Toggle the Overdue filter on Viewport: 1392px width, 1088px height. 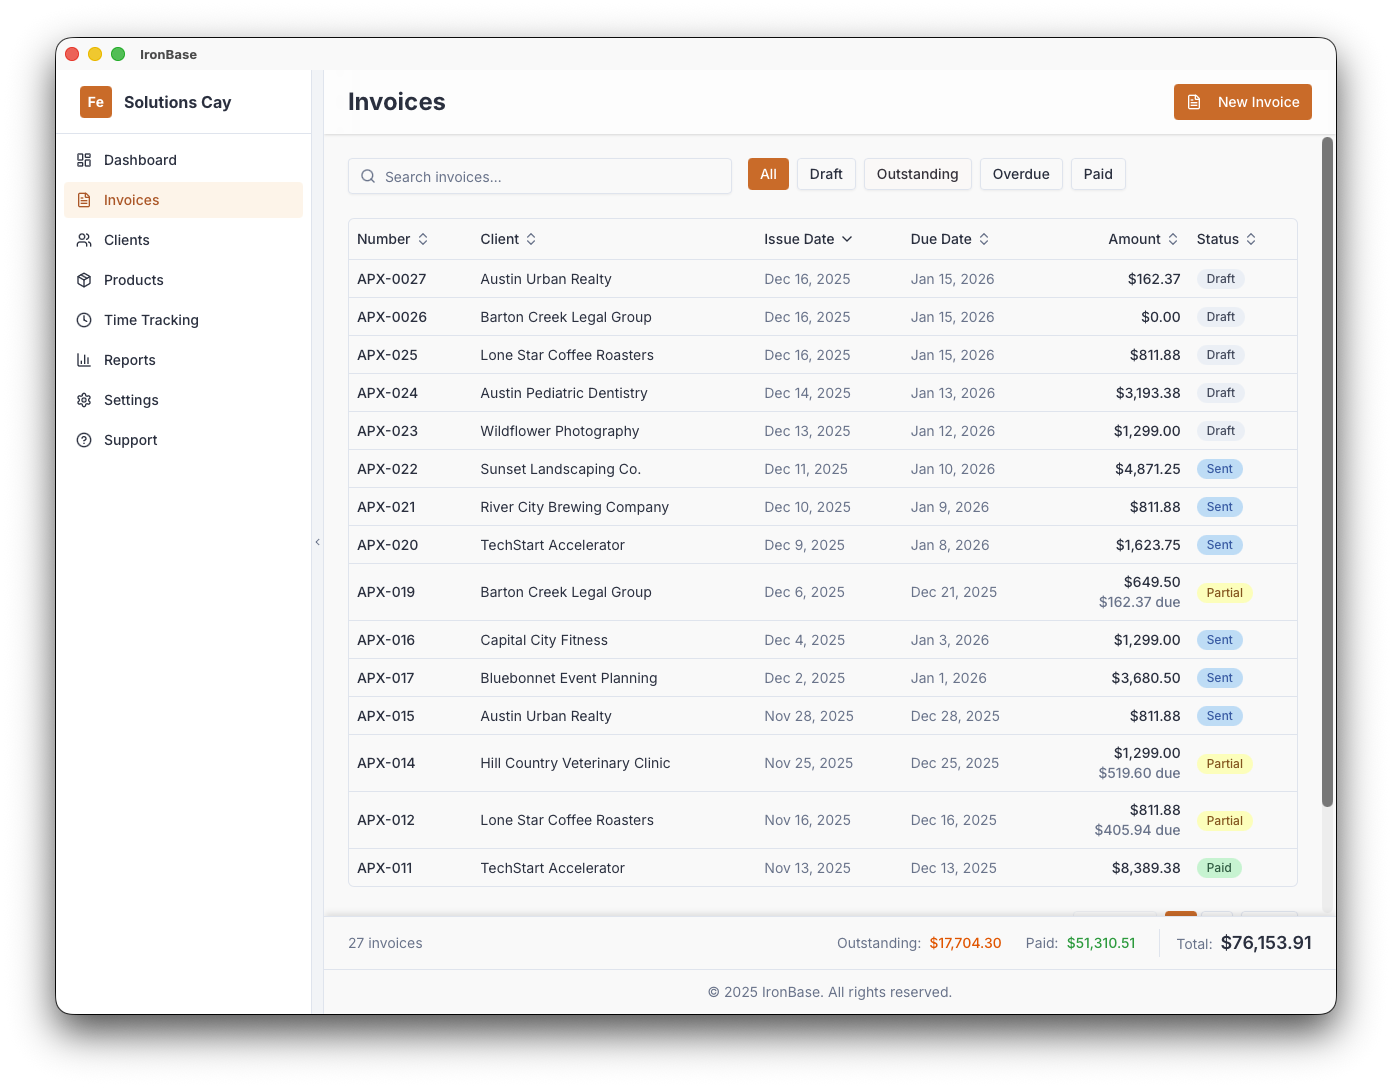(1021, 173)
